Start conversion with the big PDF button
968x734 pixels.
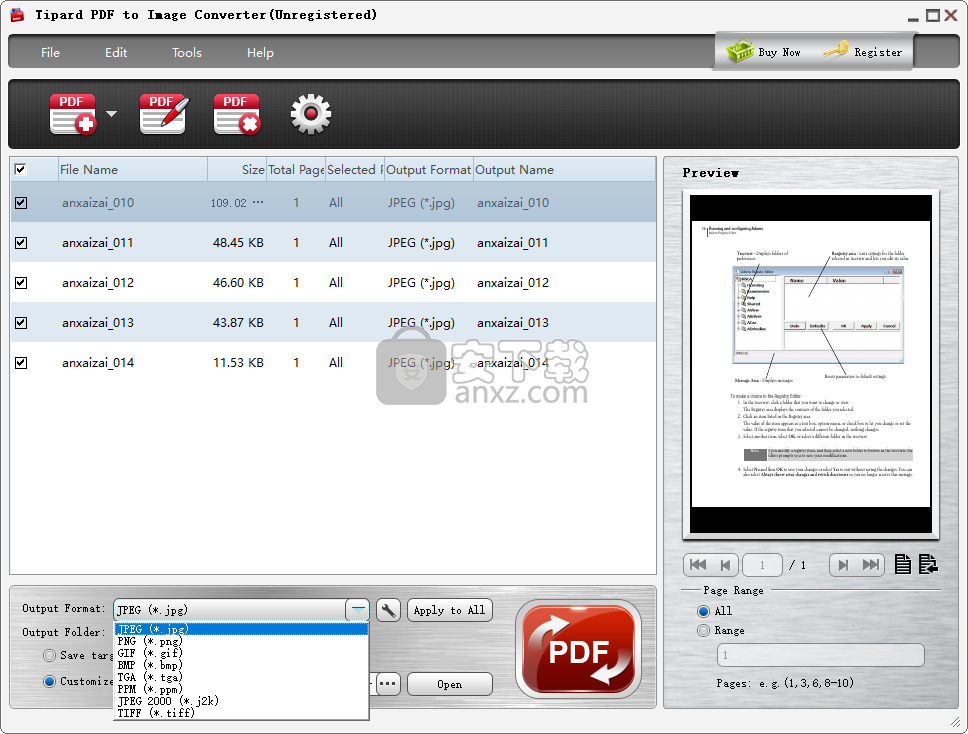(x=578, y=649)
